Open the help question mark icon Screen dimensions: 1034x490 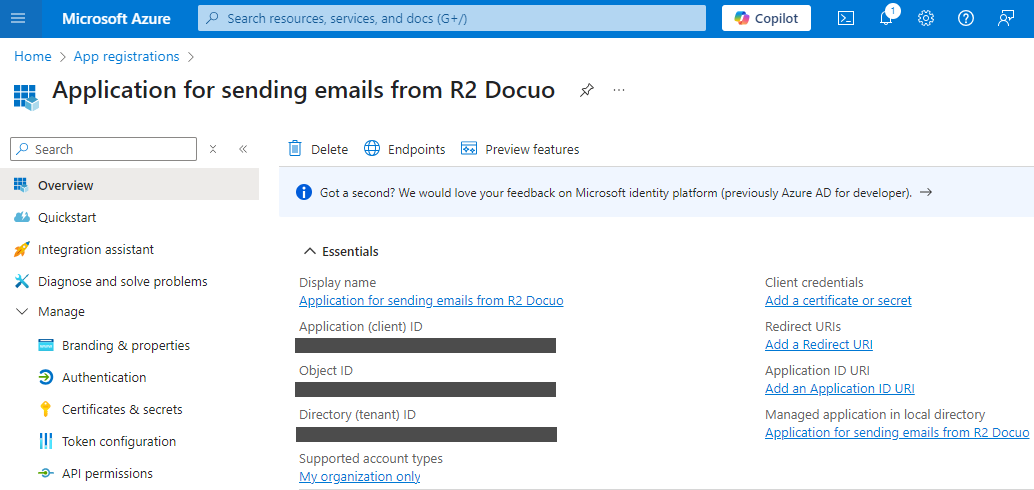pyautogui.click(x=965, y=18)
